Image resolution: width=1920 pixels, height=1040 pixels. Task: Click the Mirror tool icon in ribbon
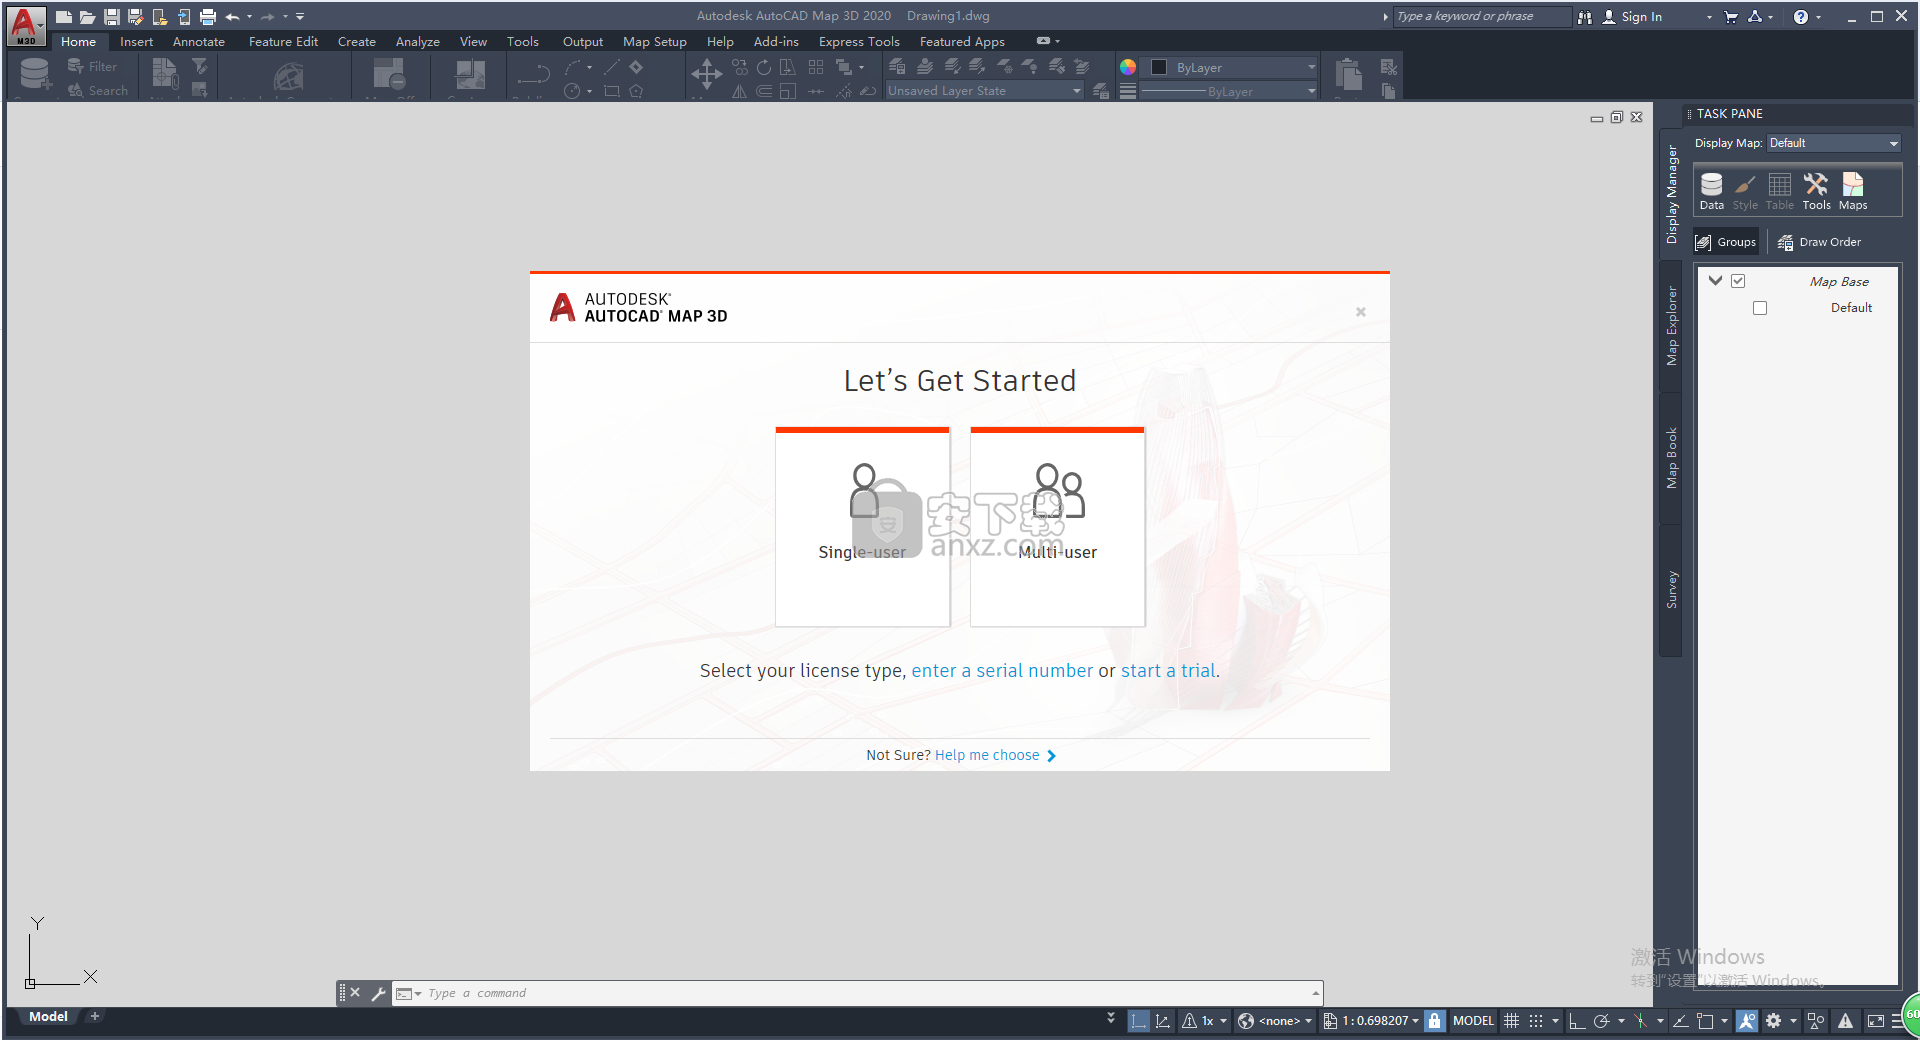click(739, 91)
